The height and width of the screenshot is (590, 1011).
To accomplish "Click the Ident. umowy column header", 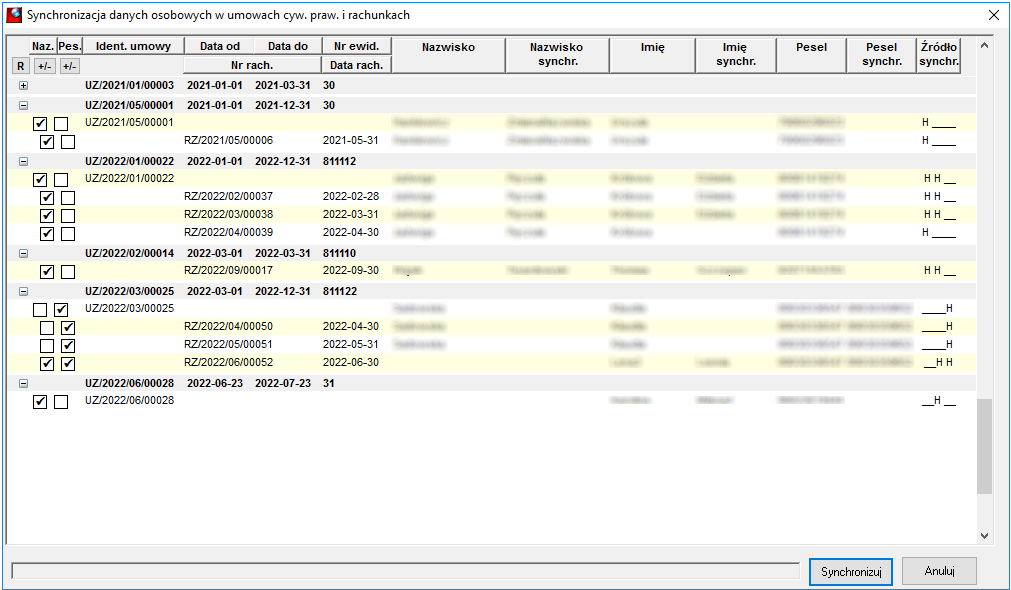I will tap(133, 46).
